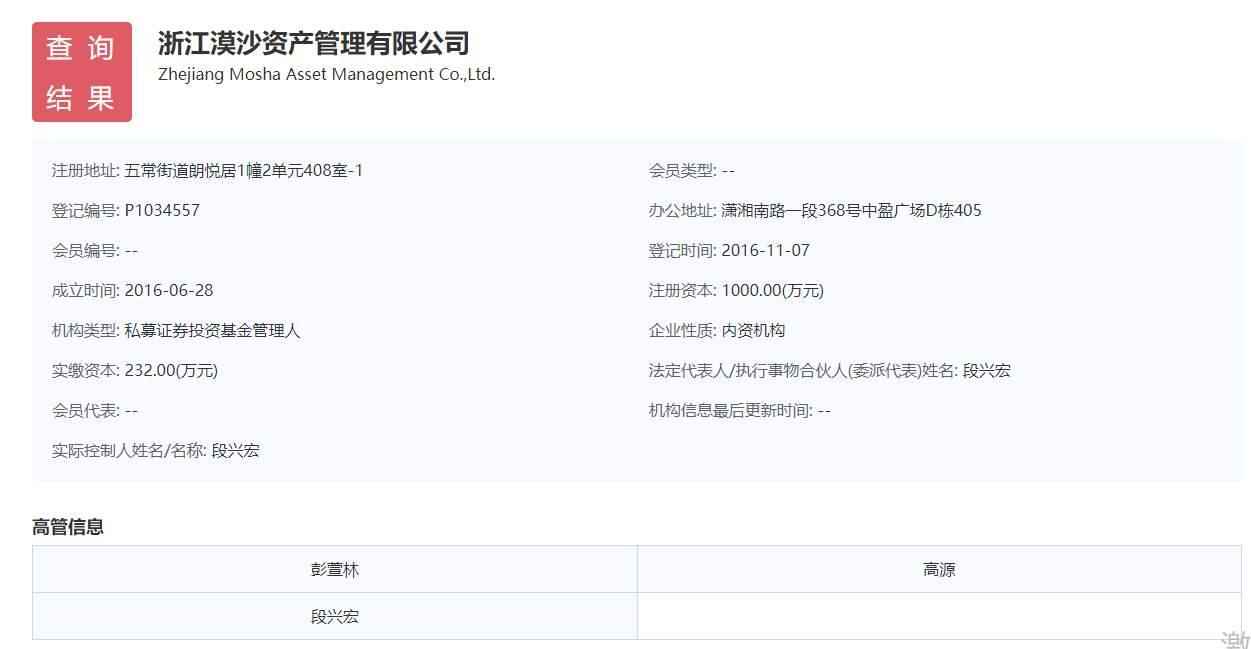Click the 机构信息最后更新时间 field label

click(x=730, y=411)
